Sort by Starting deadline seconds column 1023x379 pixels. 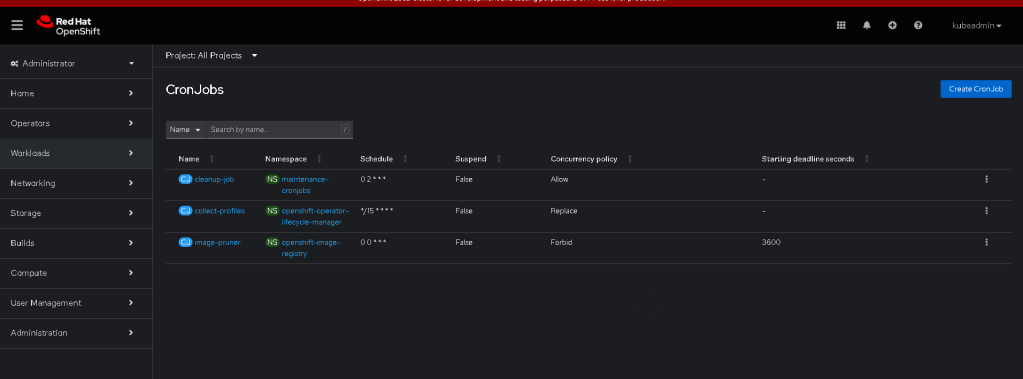pos(815,159)
